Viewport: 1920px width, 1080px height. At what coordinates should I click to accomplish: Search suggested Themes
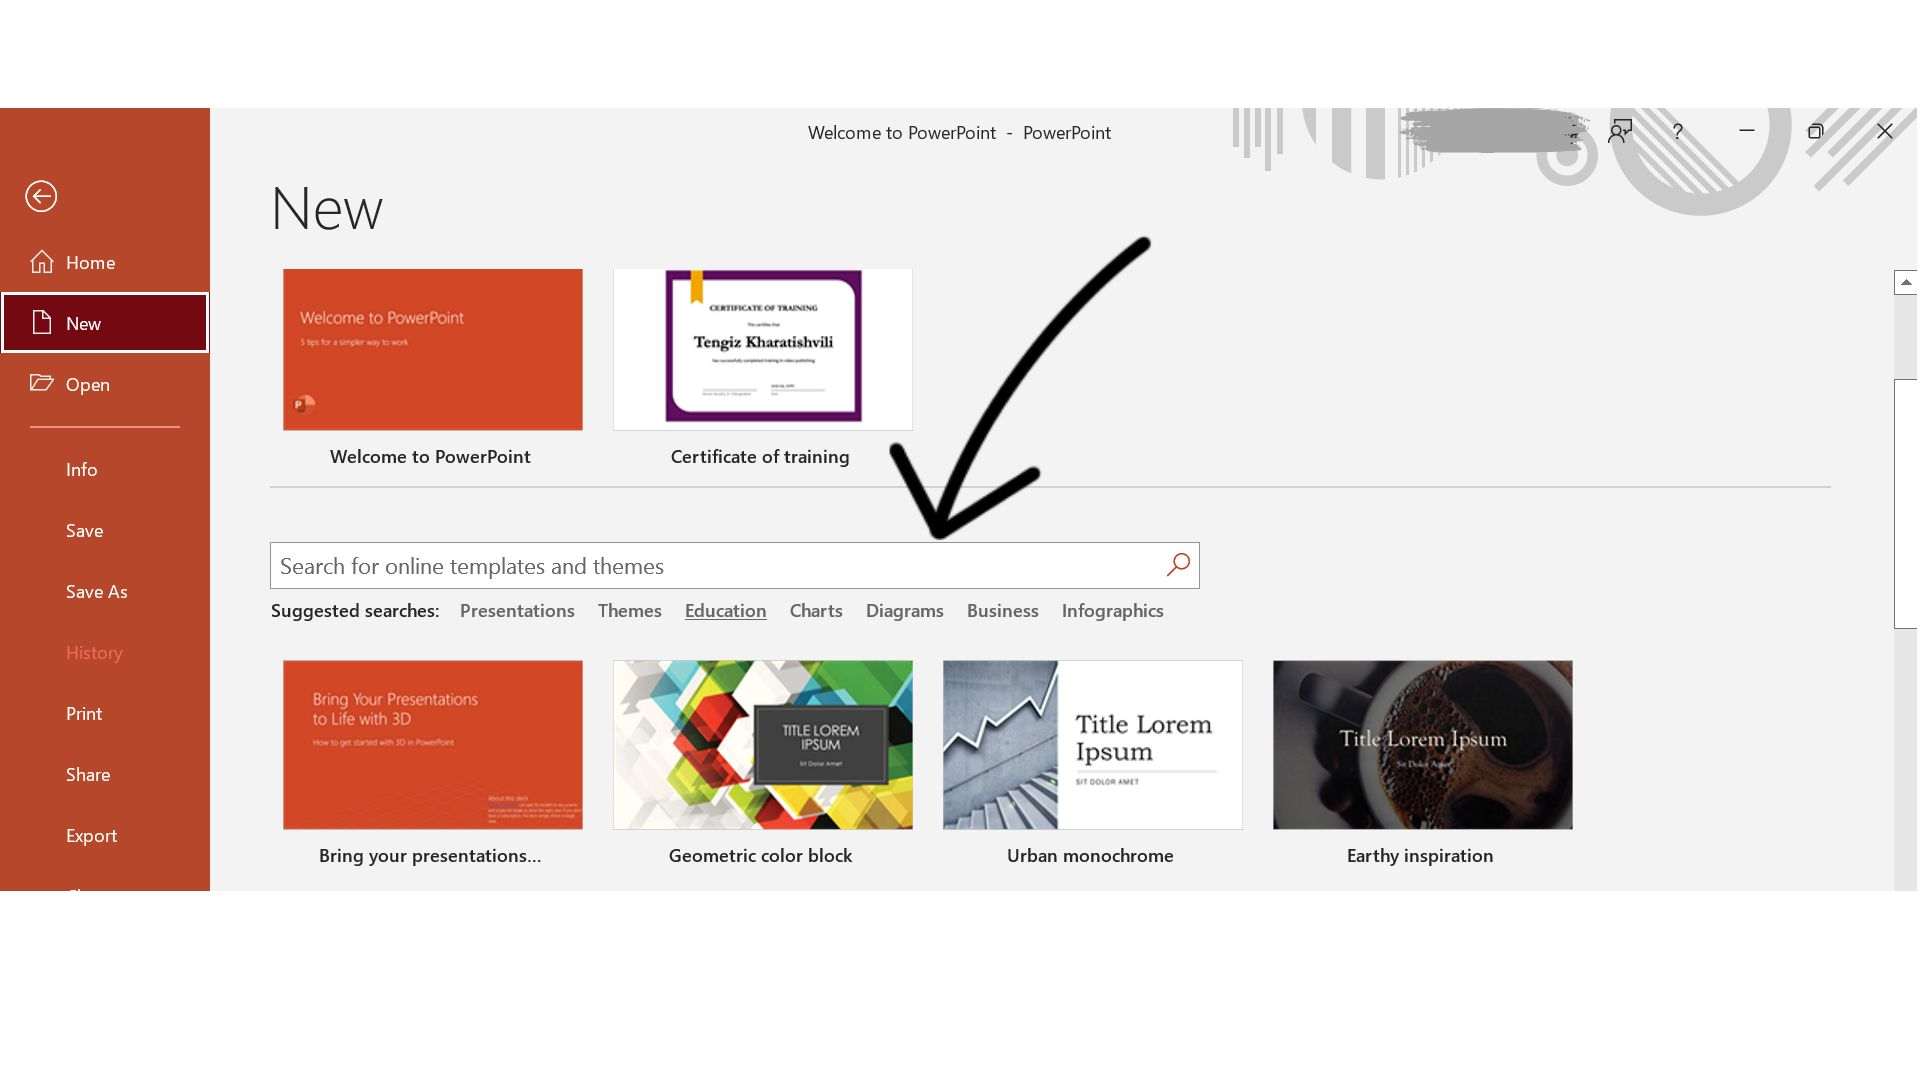tap(629, 610)
